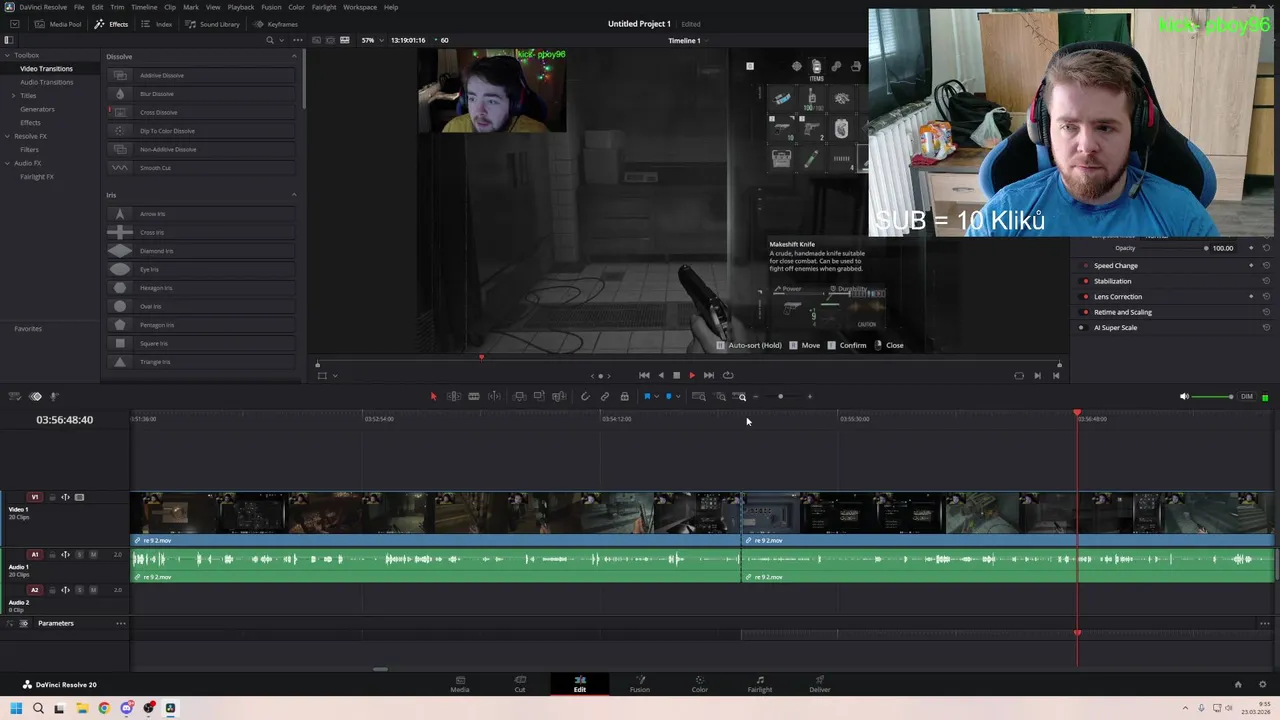The width and height of the screenshot is (1280, 720).
Task: Toggle timeline Snapping magnet icon
Action: coord(585,396)
